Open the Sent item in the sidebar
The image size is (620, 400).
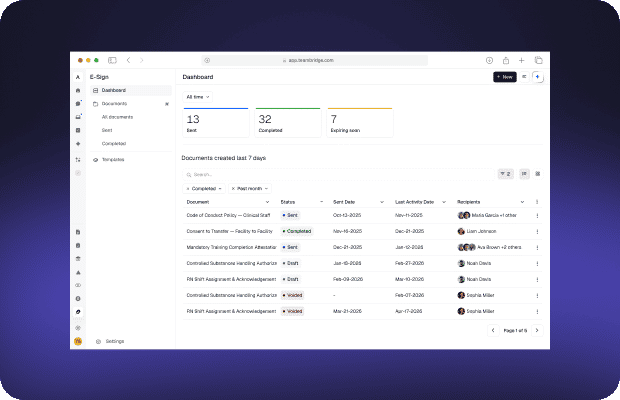[107, 130]
